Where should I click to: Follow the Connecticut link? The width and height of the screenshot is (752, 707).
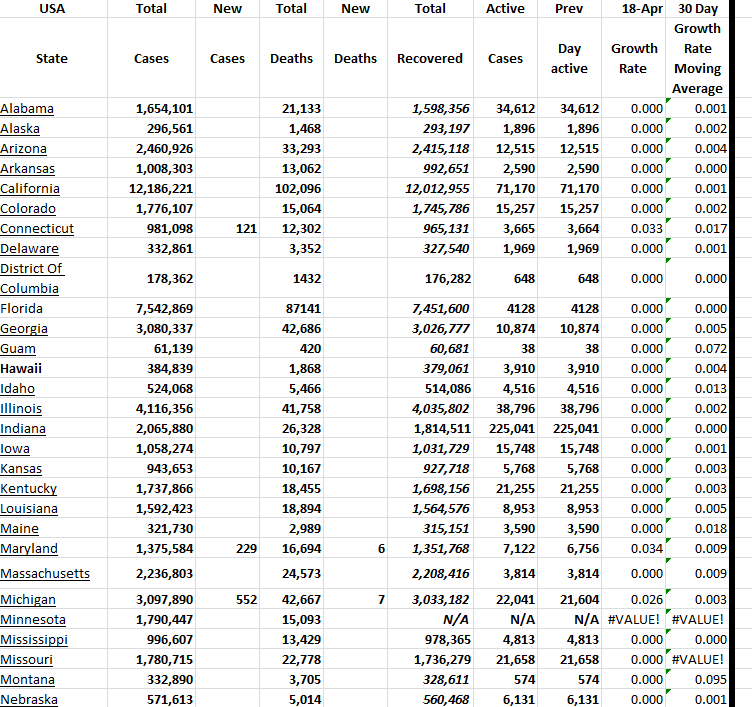(x=37, y=229)
